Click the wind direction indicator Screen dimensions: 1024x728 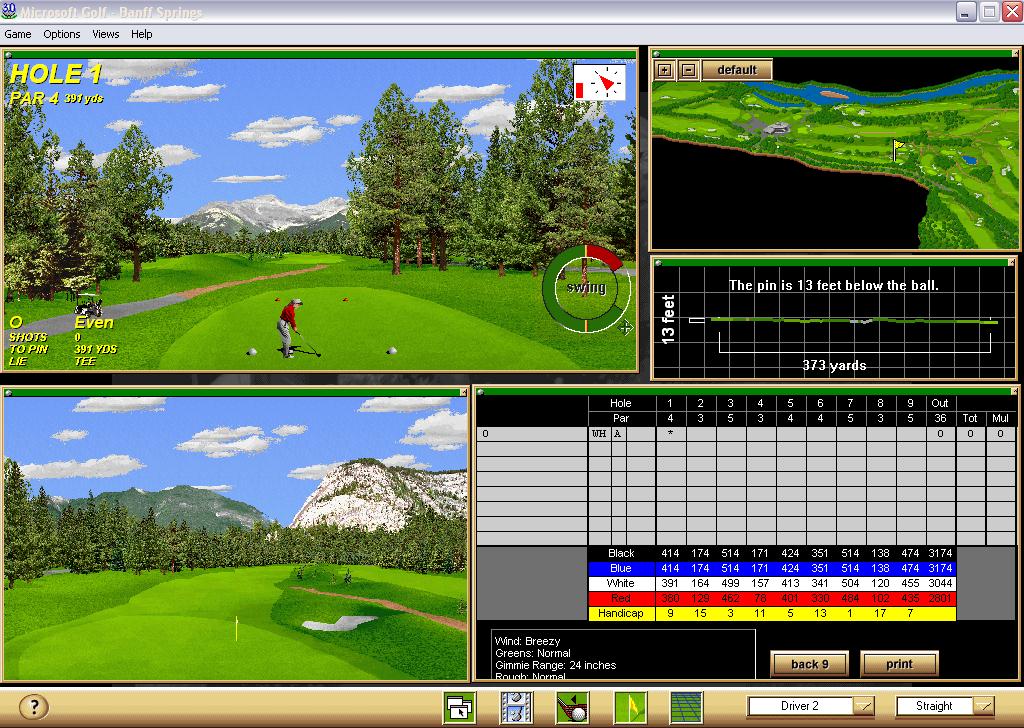click(600, 82)
